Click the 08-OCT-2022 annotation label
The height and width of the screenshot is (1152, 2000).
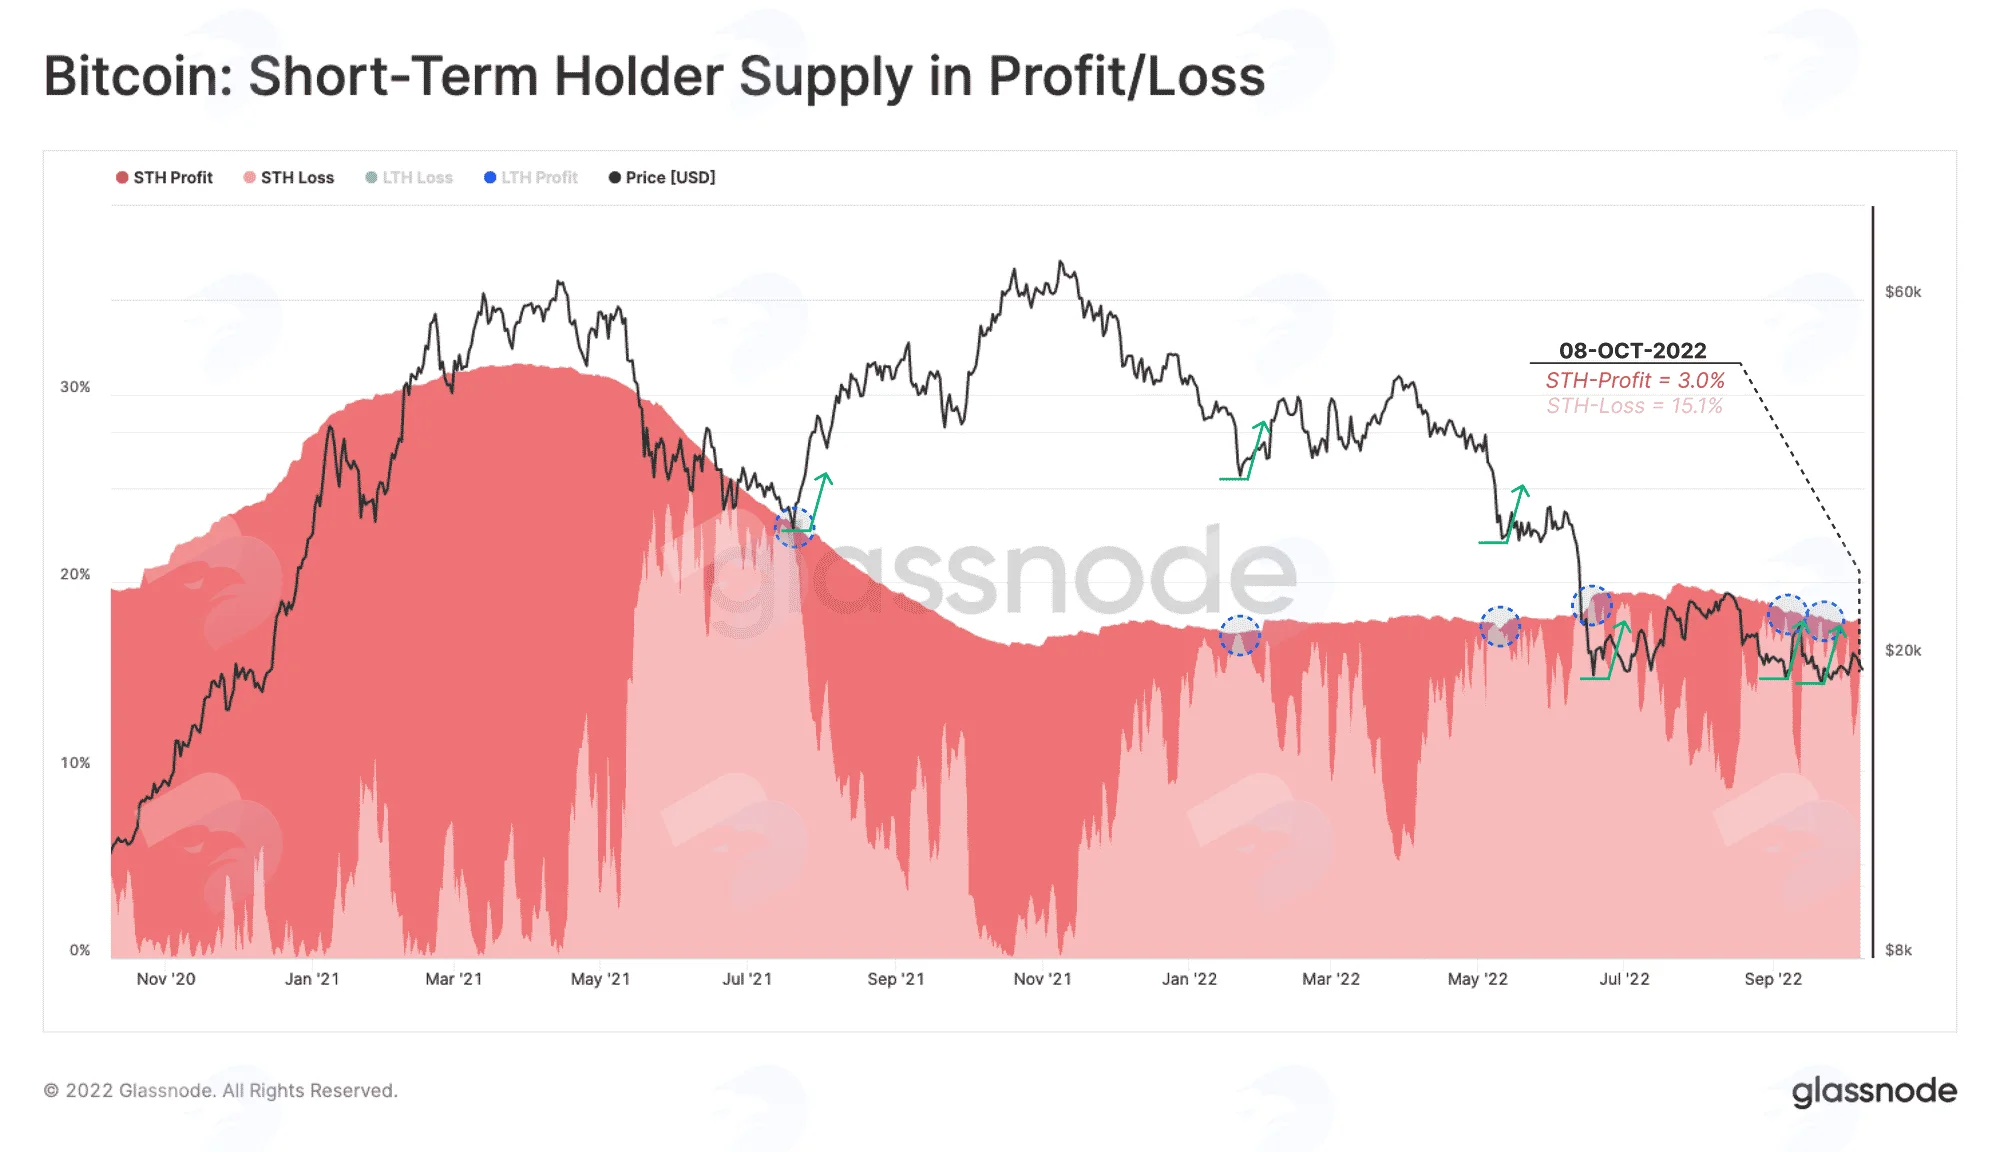coord(1632,351)
